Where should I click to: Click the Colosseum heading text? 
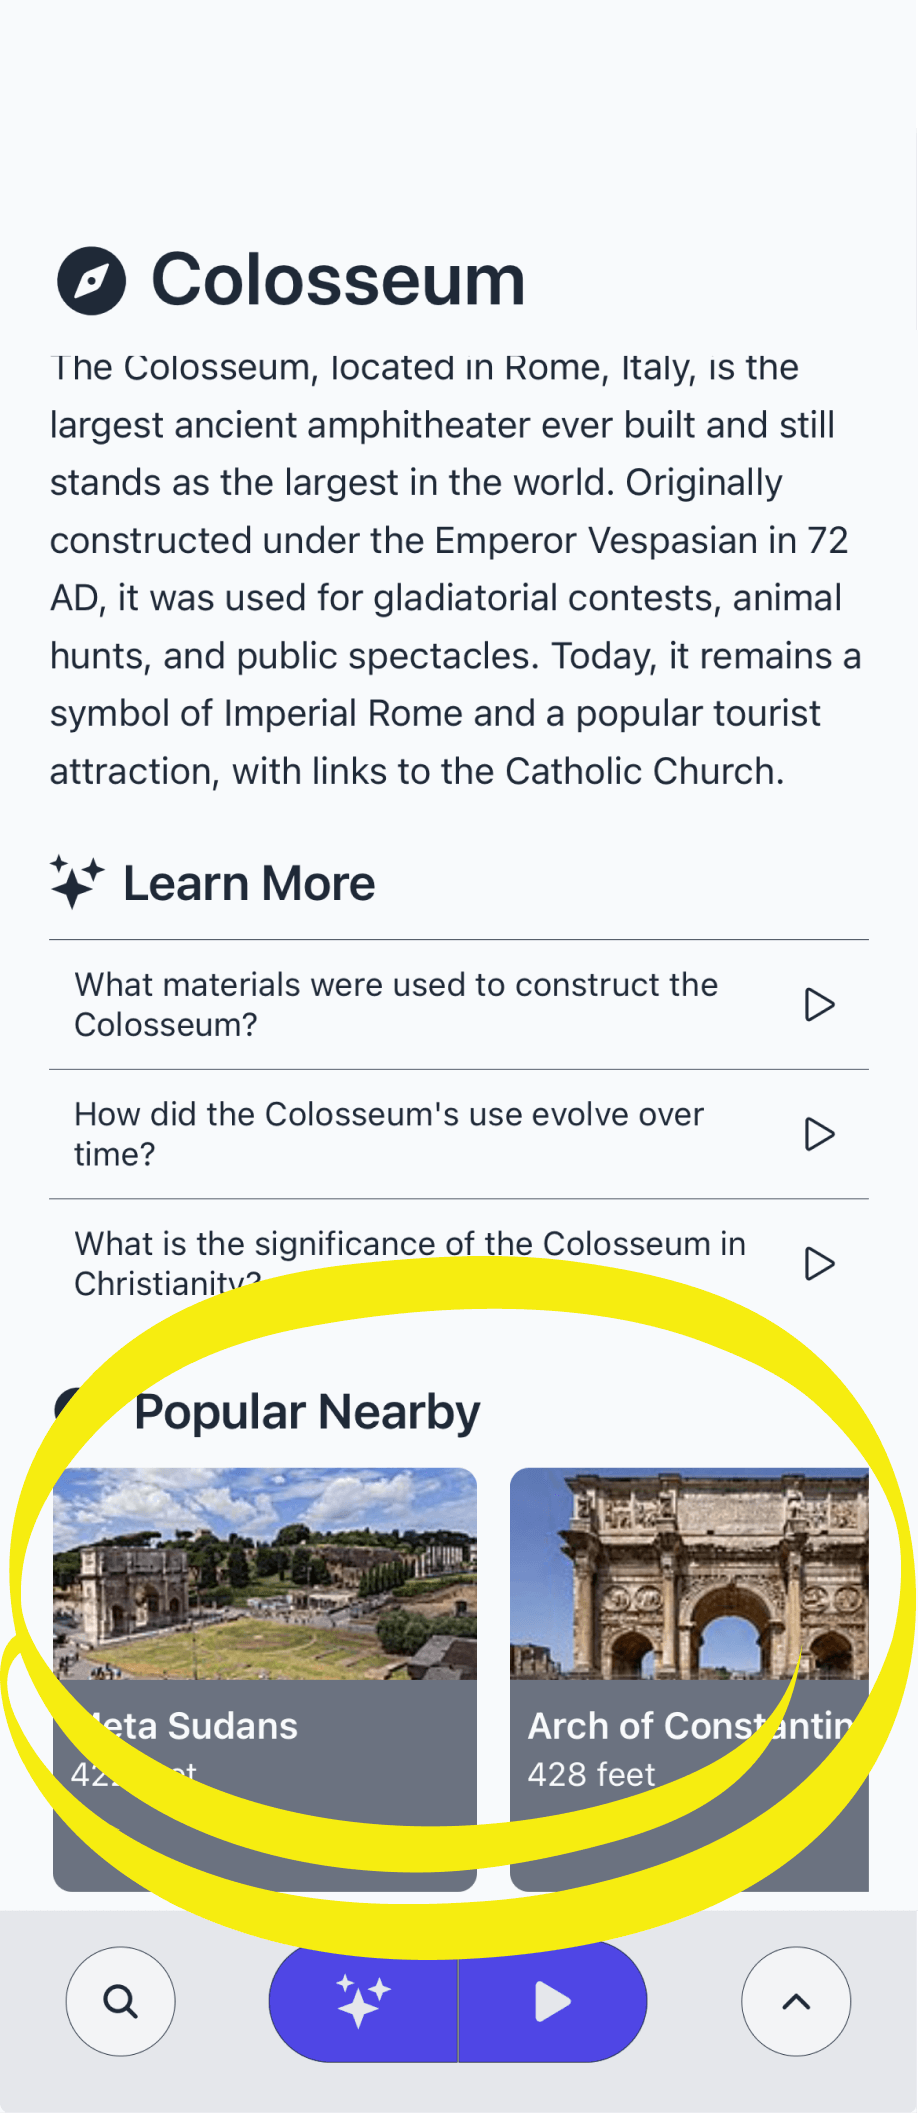tap(338, 280)
